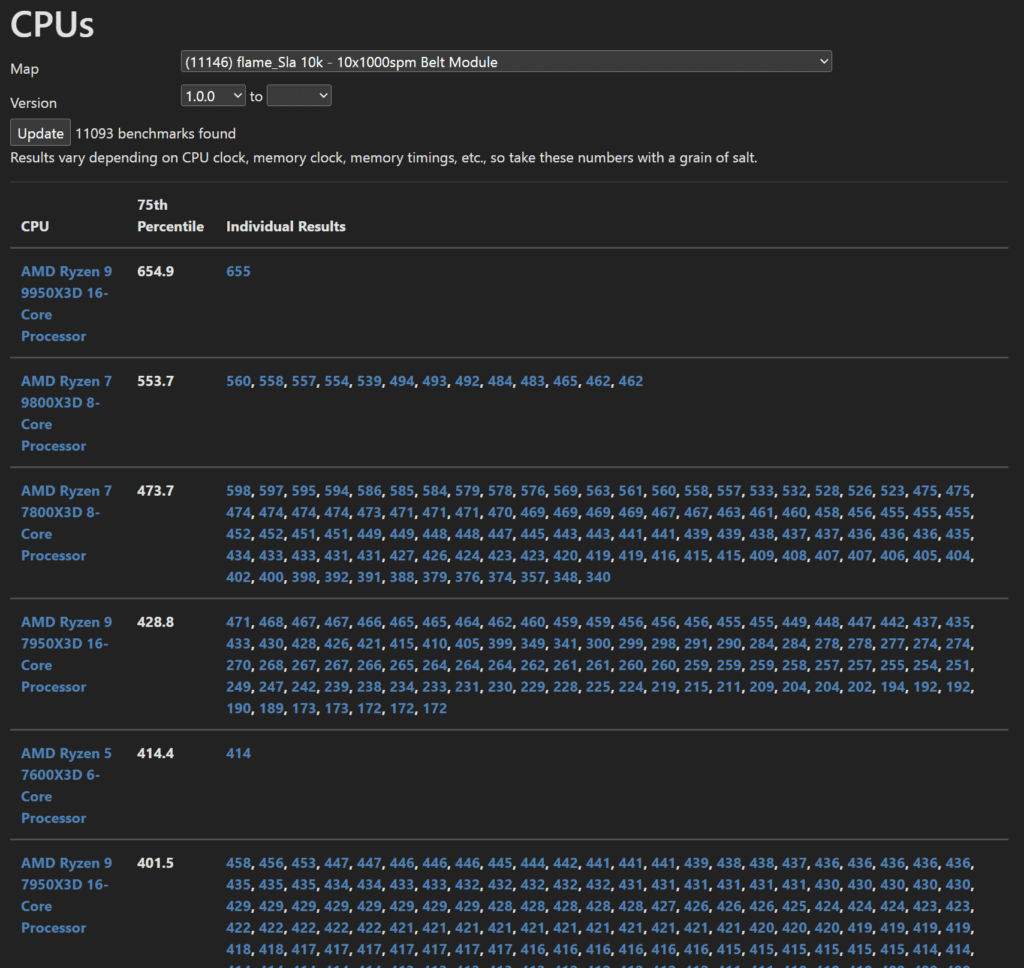Click the Version field label
Screen dimensions: 1024x968
[x=33, y=103]
